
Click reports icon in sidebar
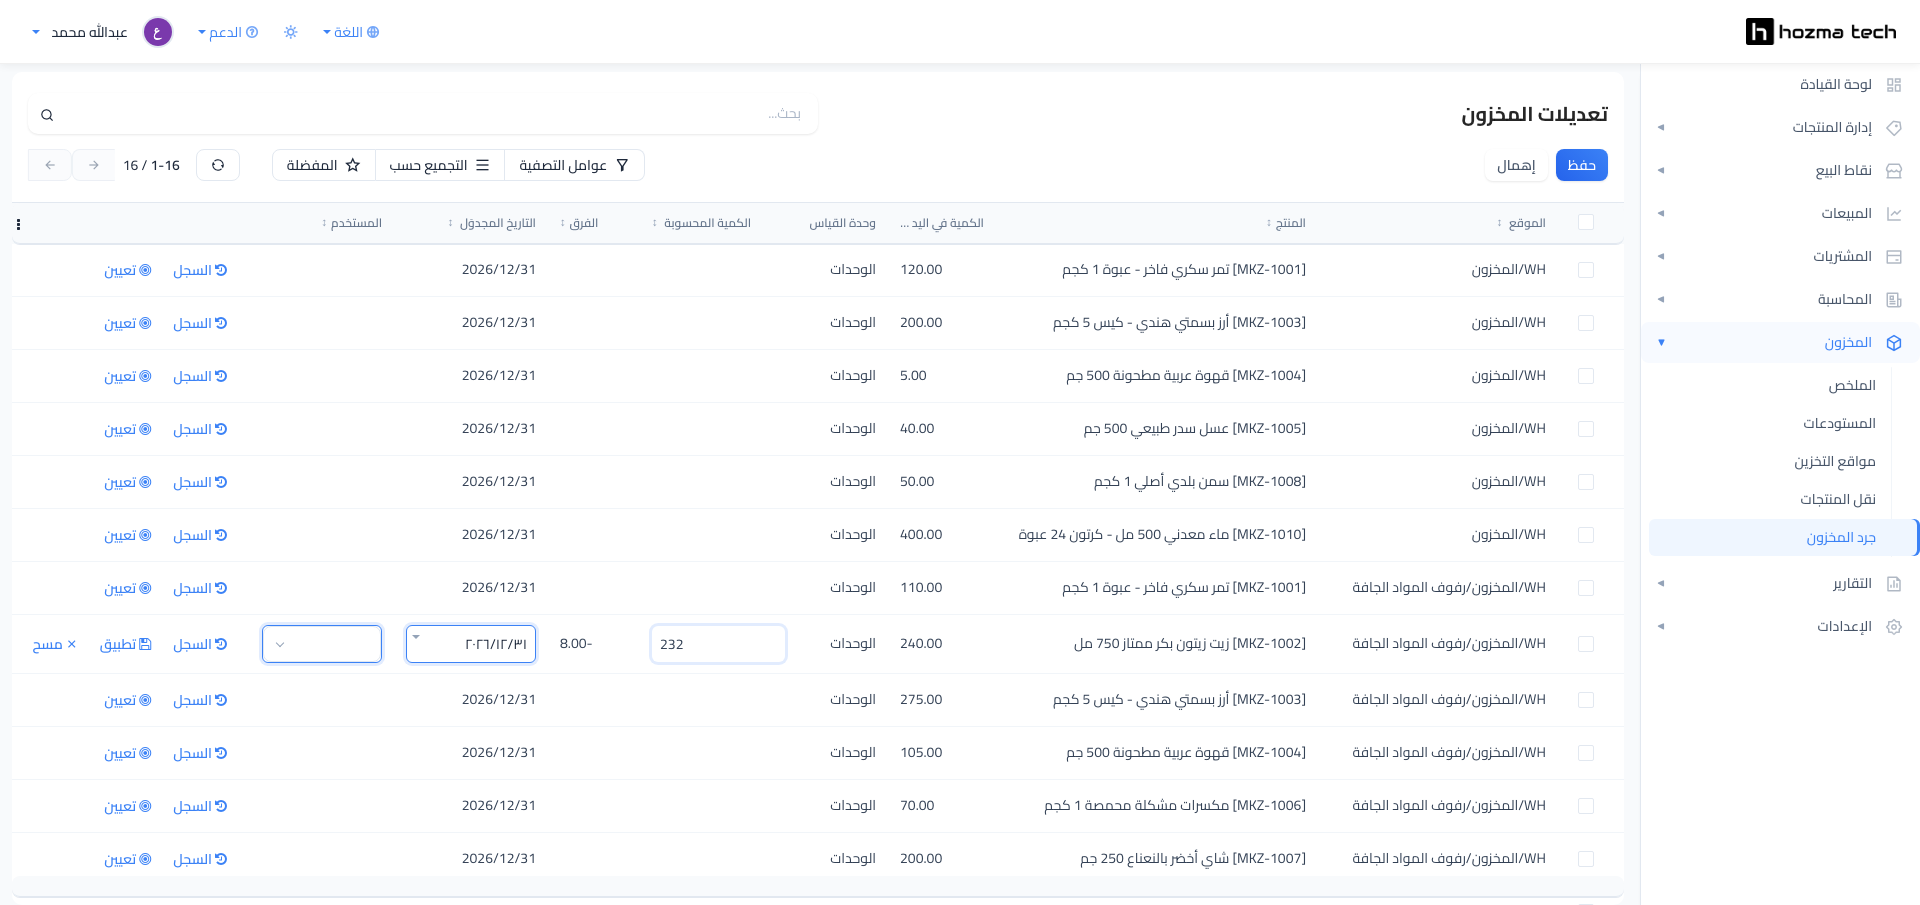tap(1893, 584)
